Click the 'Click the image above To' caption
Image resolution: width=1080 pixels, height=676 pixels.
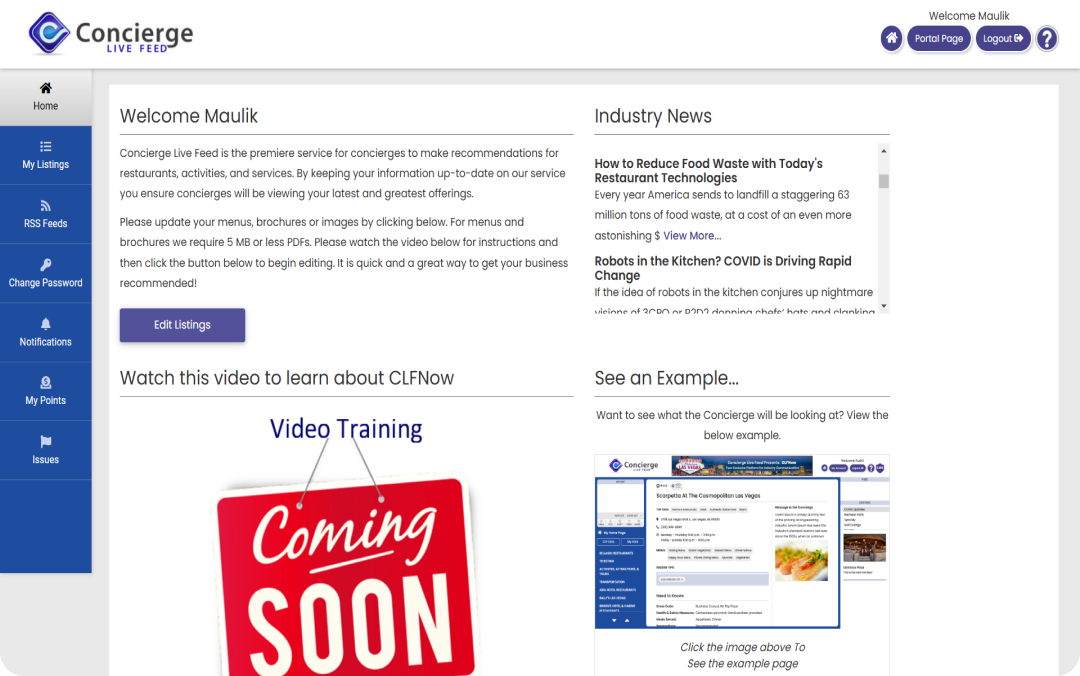tap(742, 647)
